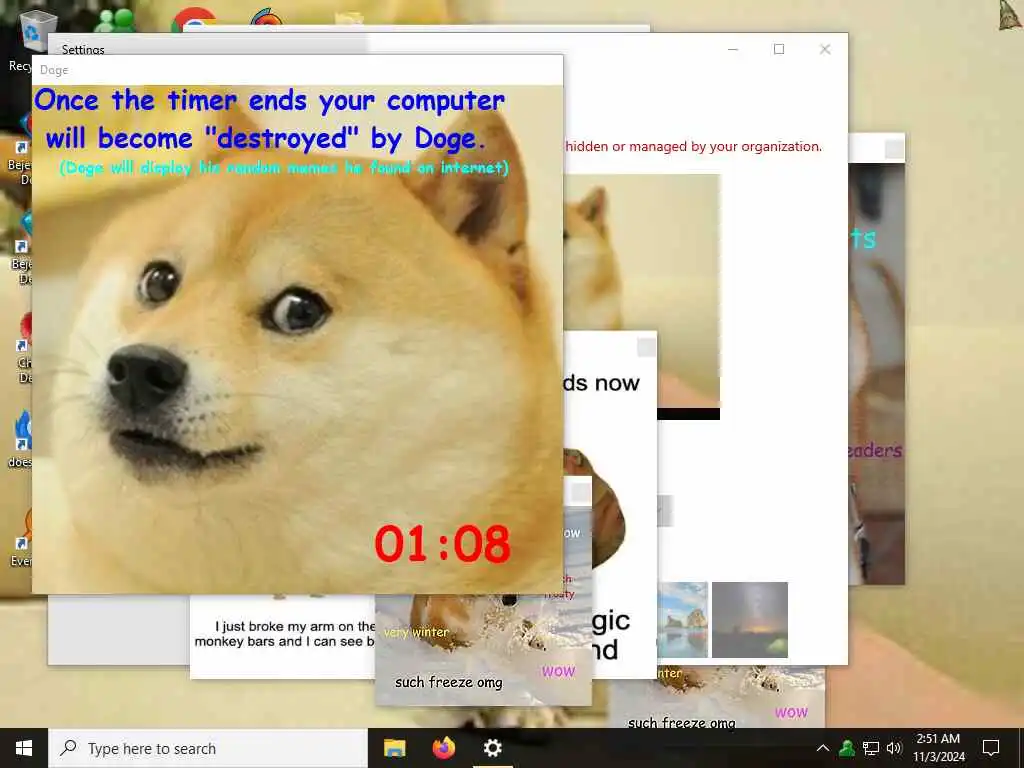Image resolution: width=1024 pixels, height=768 pixels.
Task: Click the "such freeze omg" white caption
Action: [449, 682]
